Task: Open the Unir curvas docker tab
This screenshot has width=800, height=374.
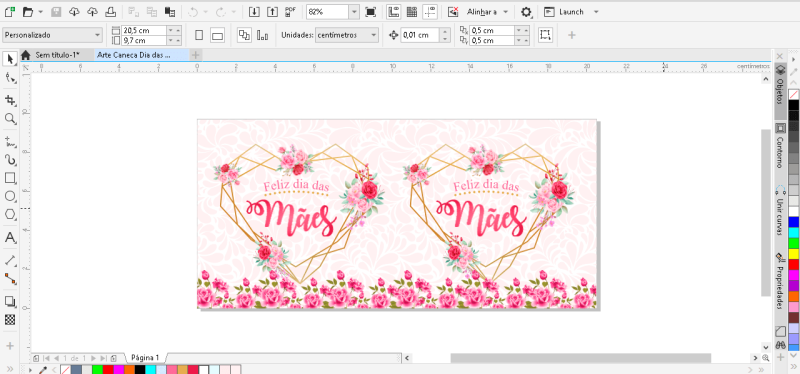Action: [x=780, y=210]
